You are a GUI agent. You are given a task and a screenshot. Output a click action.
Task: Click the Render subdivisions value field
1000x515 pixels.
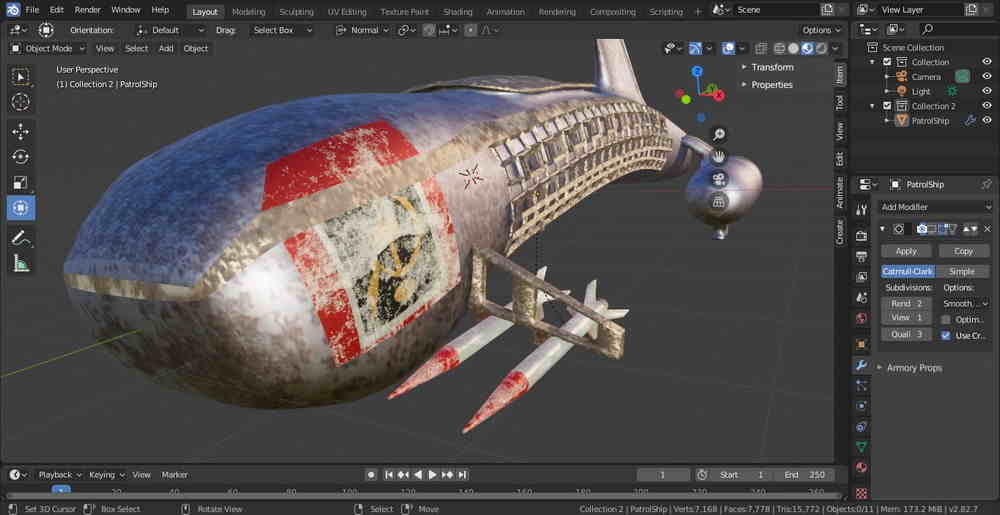(x=906, y=303)
